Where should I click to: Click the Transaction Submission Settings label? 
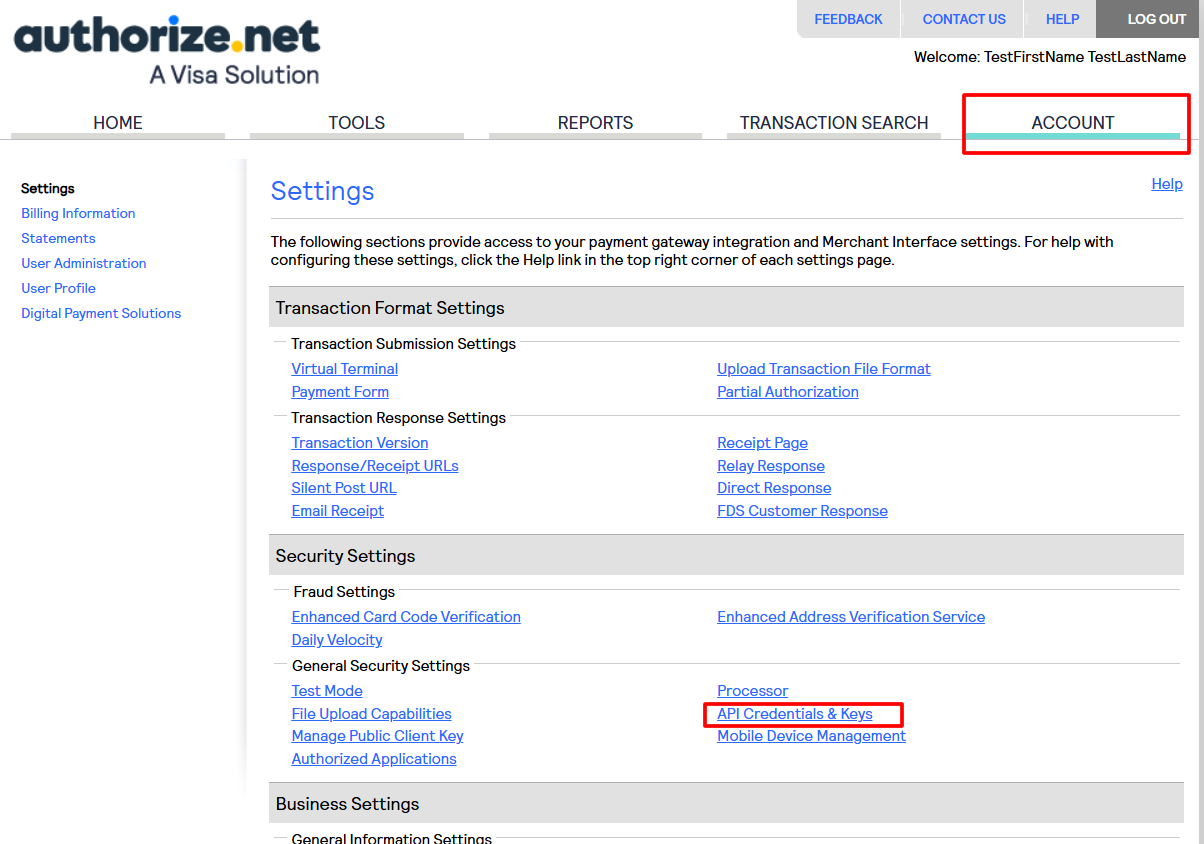tap(404, 344)
